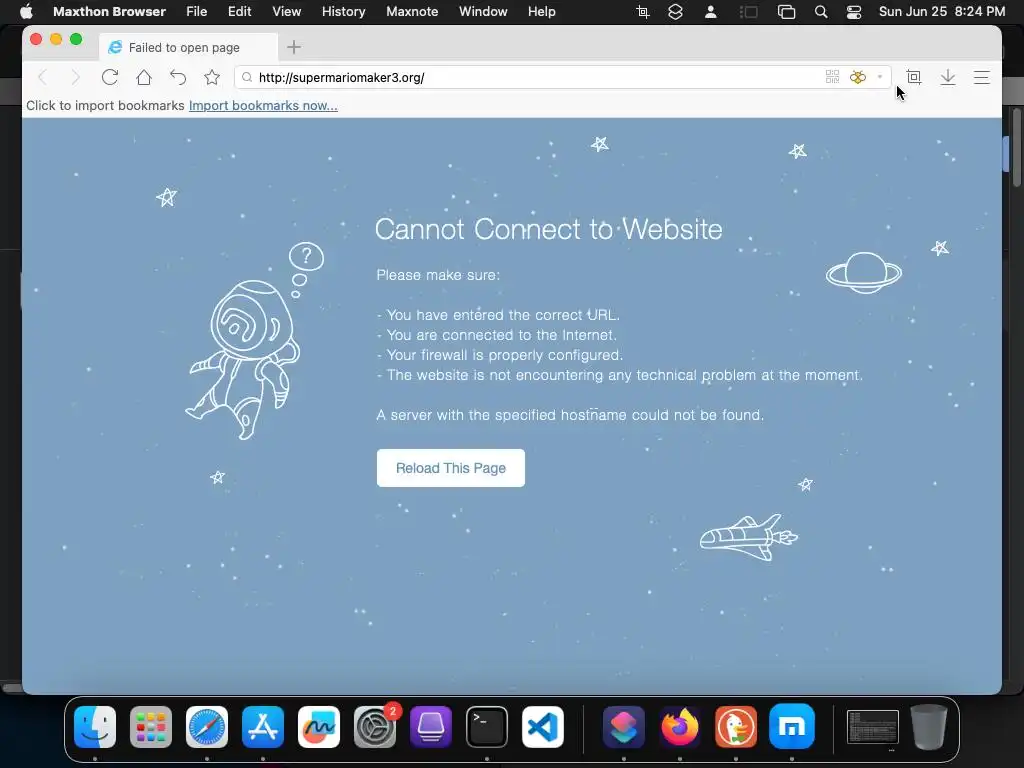Launch Safari from the dock
This screenshot has width=1024, height=768.
207,727
